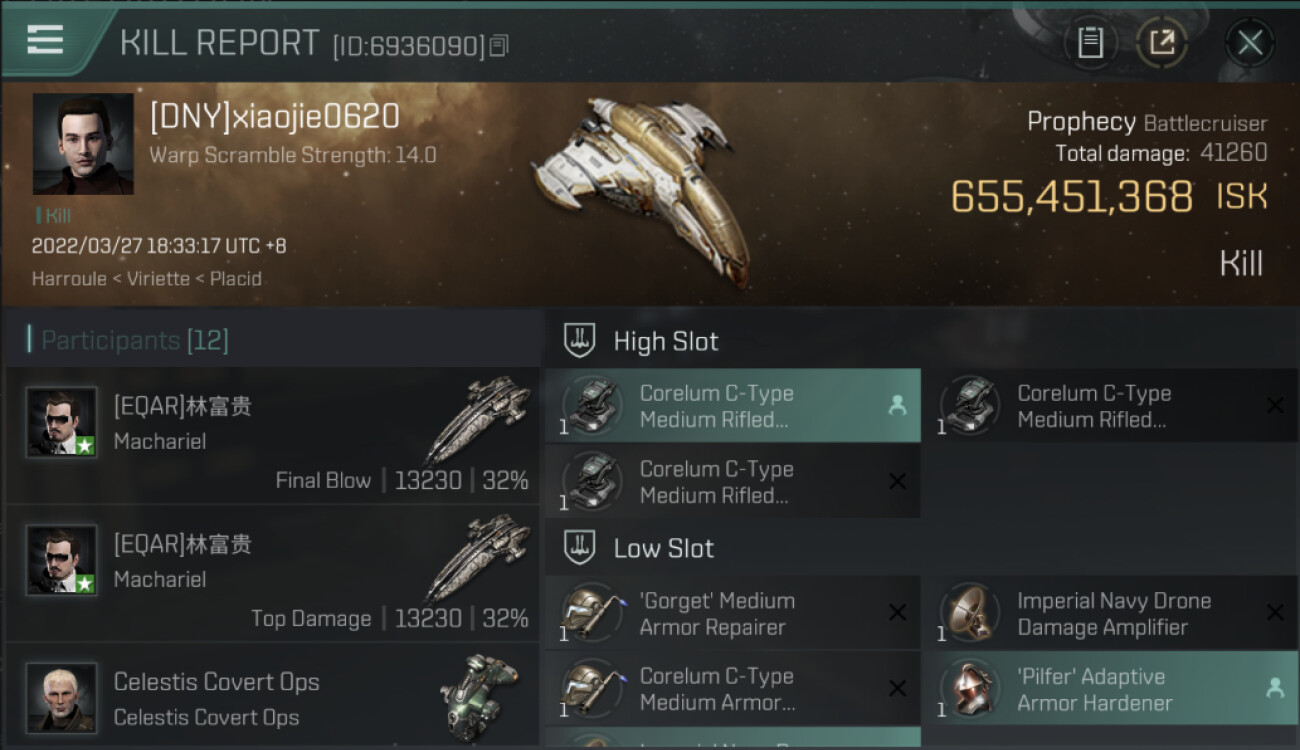Open the Final Blow Machariel participant entry
This screenshot has height=750, width=1300.
click(x=272, y=436)
